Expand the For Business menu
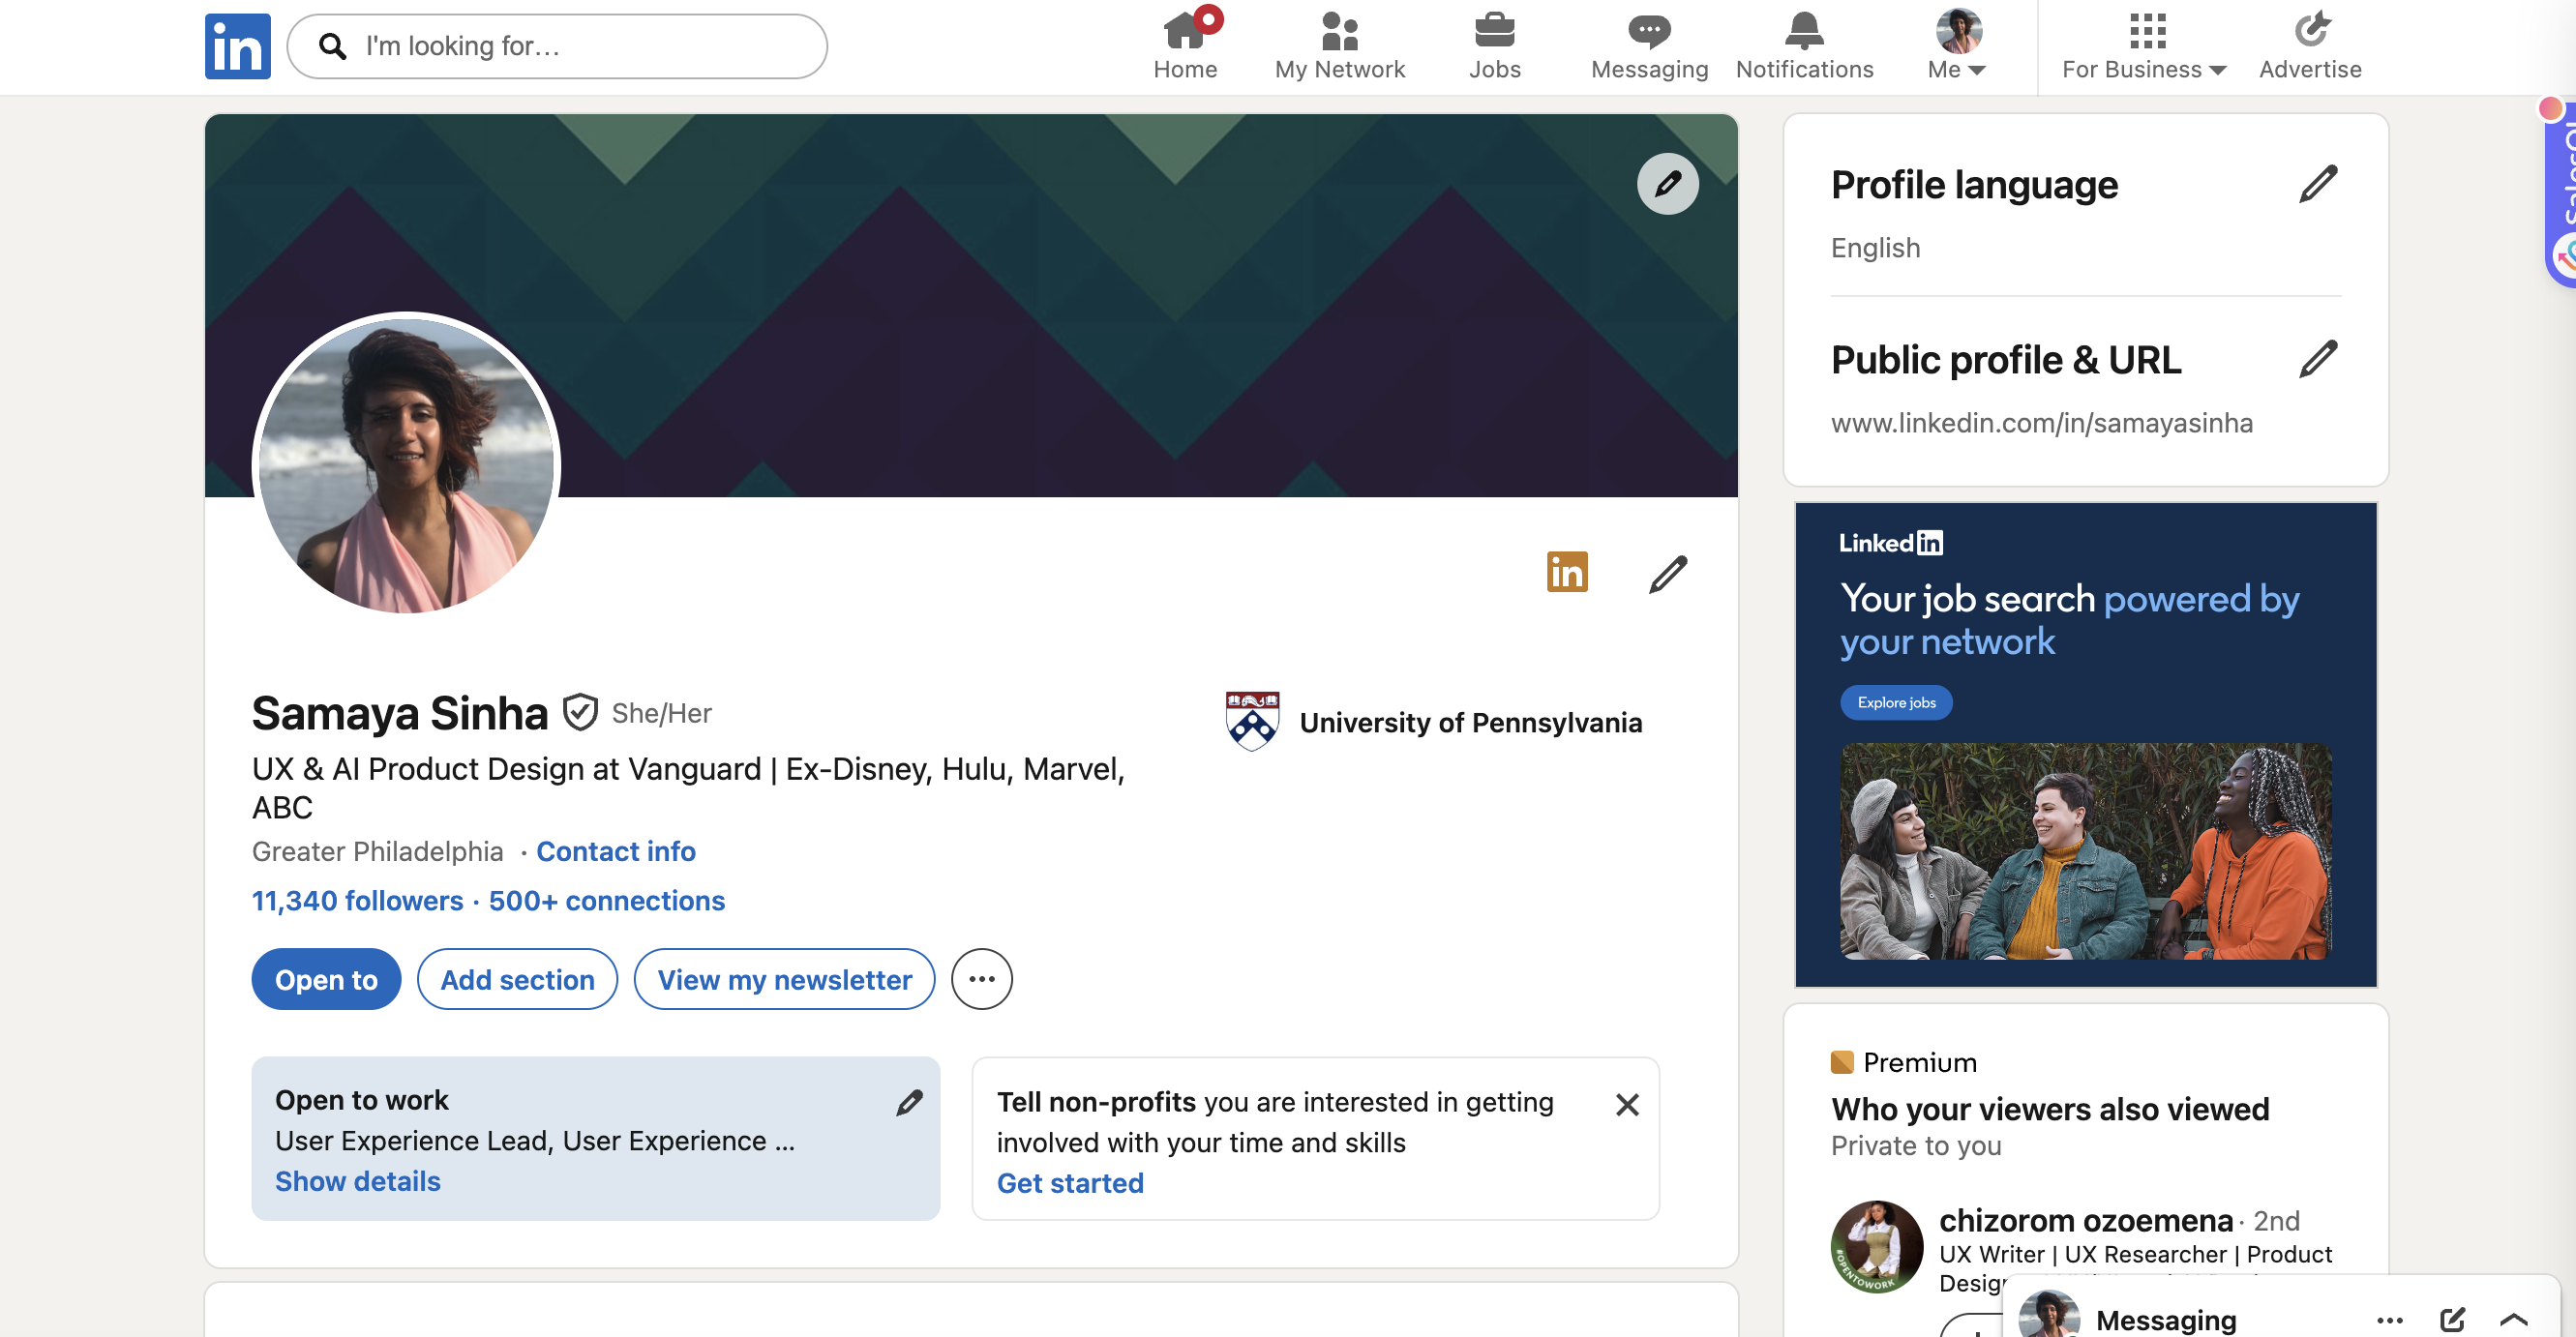 2144,69
